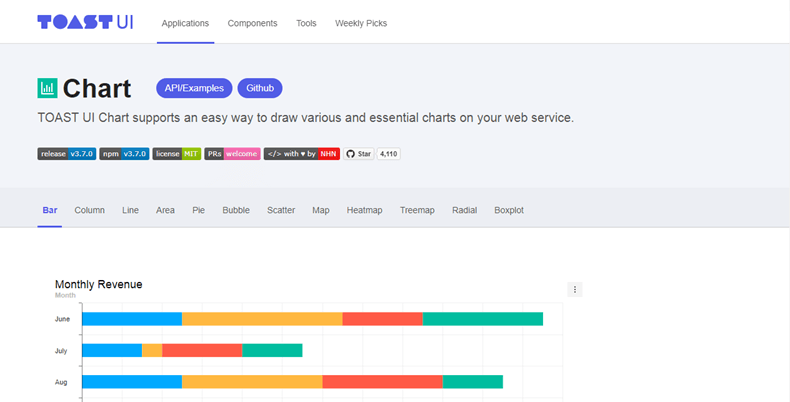Open the API/Examples button
The height and width of the screenshot is (402, 790).
[x=194, y=88]
